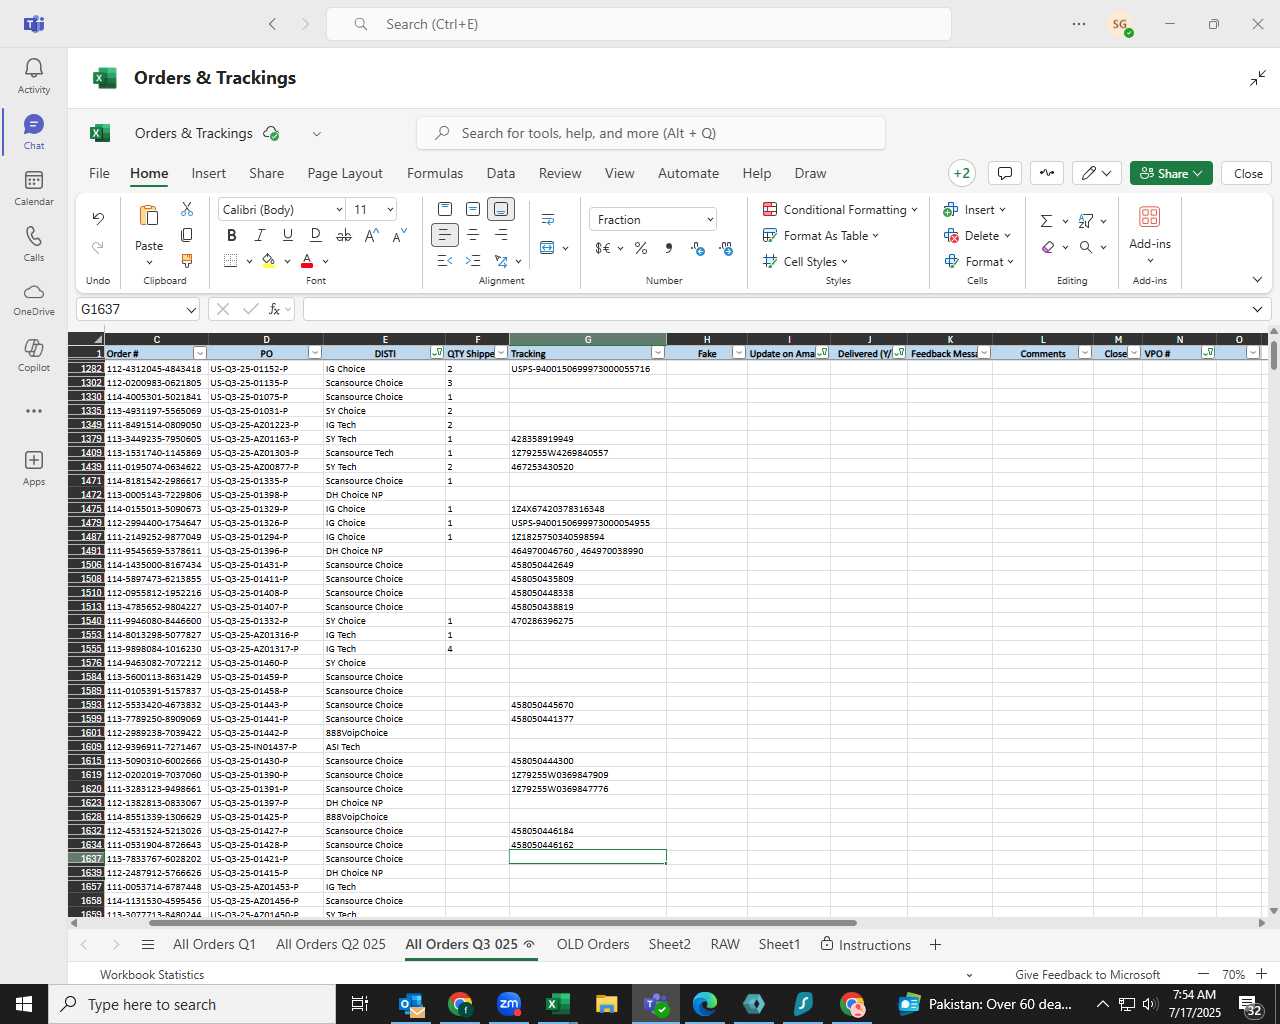Toggle Align Left
This screenshot has width=1280, height=1024.
pyautogui.click(x=445, y=235)
